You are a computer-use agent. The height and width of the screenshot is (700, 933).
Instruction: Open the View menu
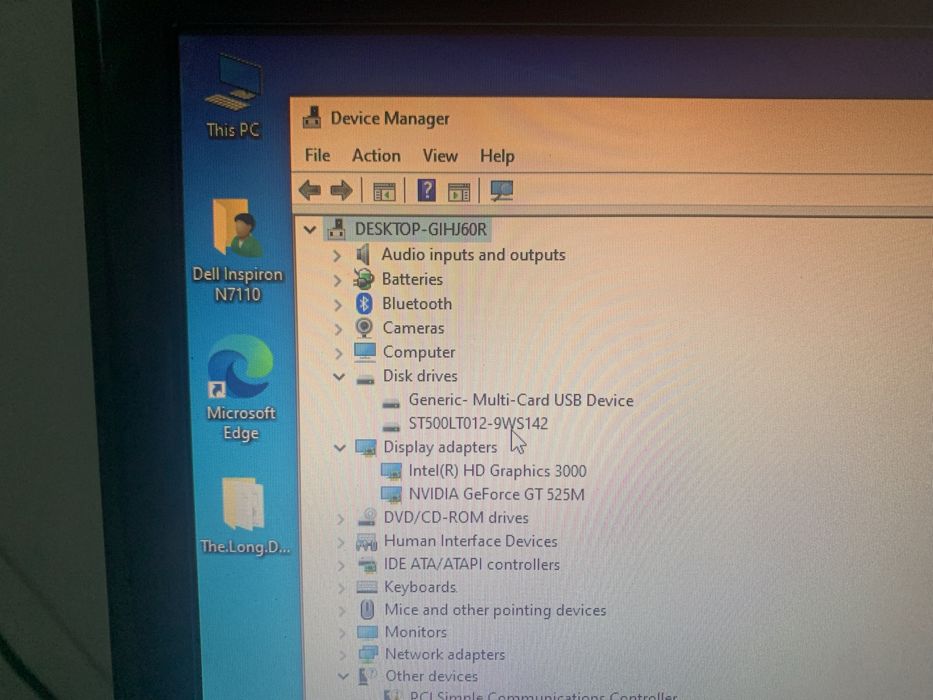pos(440,156)
